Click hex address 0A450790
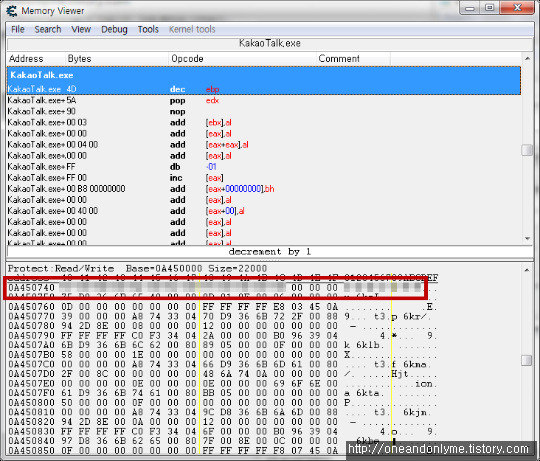This screenshot has width=540, height=461. [x=31, y=335]
